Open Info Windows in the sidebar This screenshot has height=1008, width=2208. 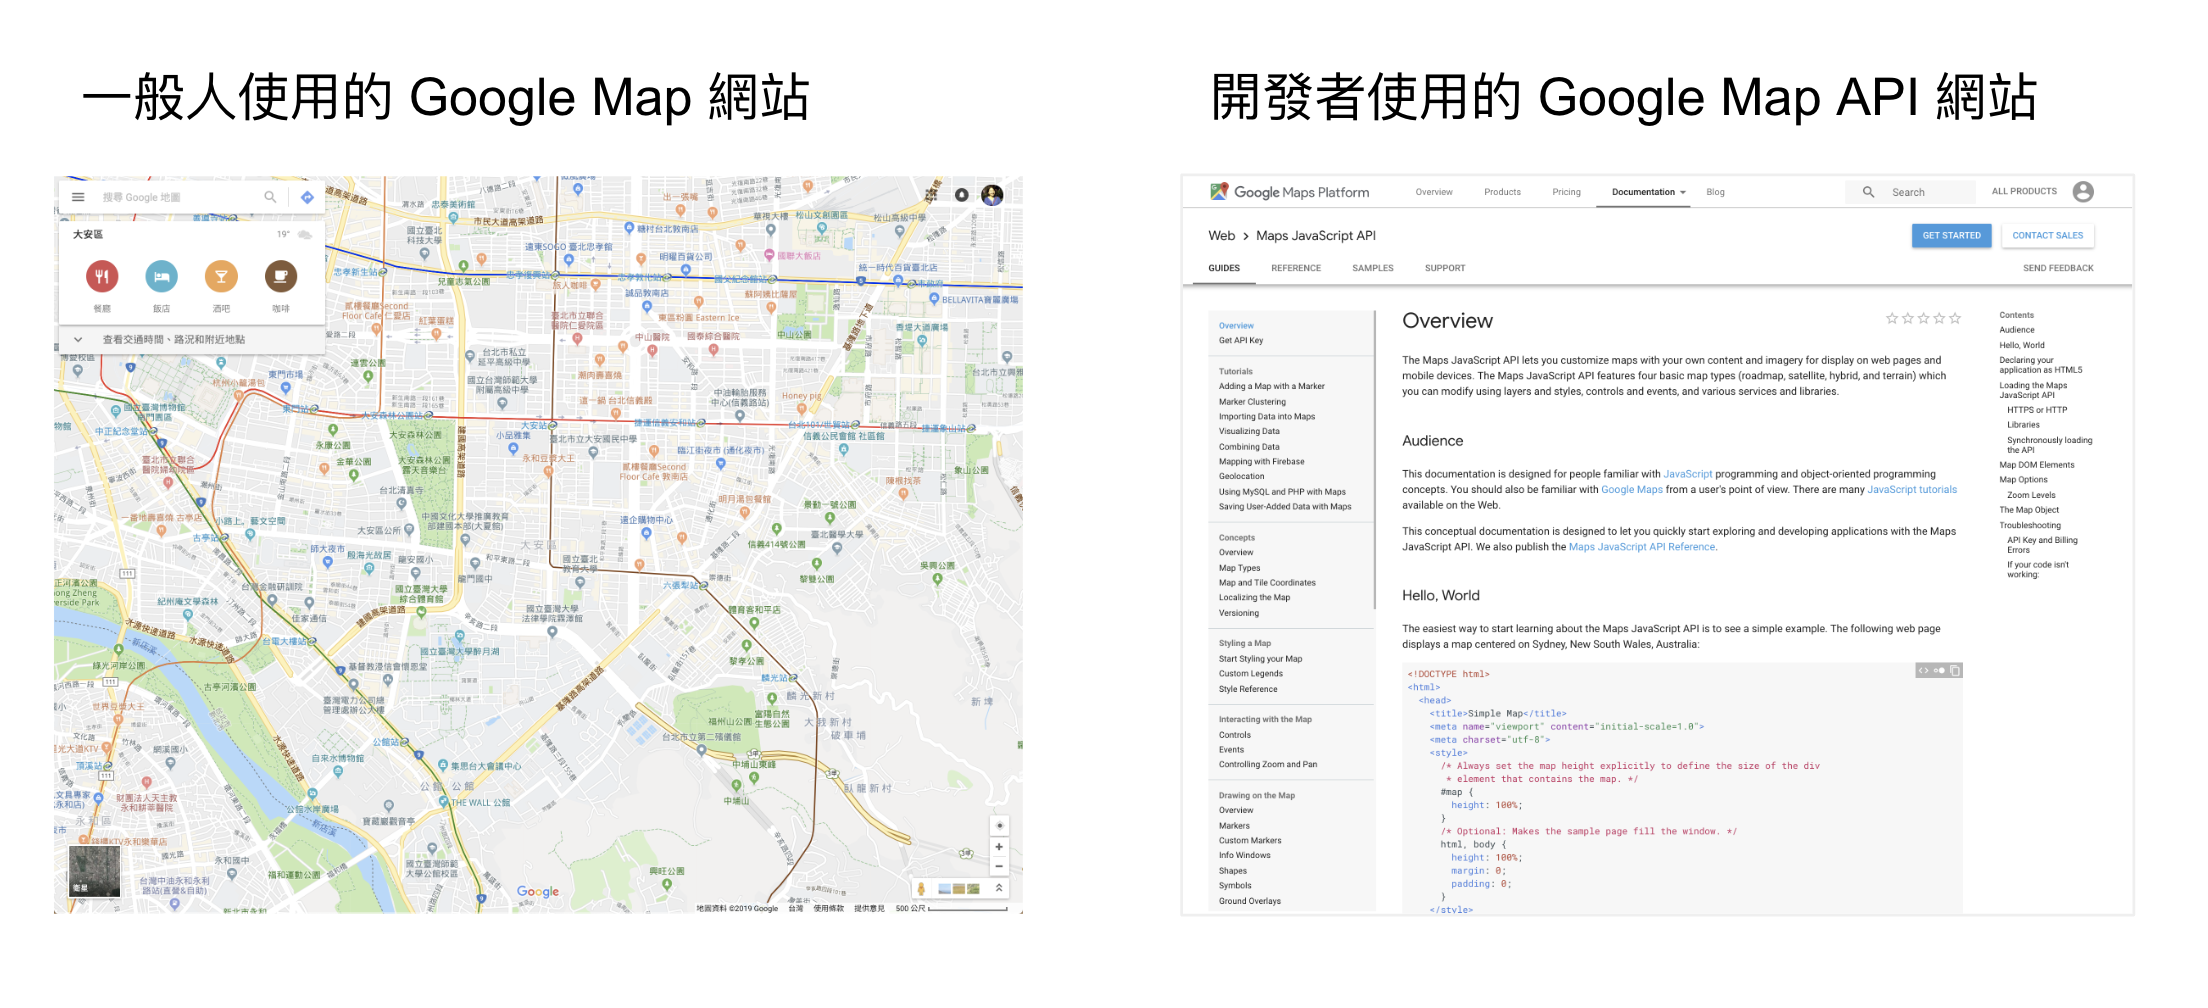point(1244,856)
